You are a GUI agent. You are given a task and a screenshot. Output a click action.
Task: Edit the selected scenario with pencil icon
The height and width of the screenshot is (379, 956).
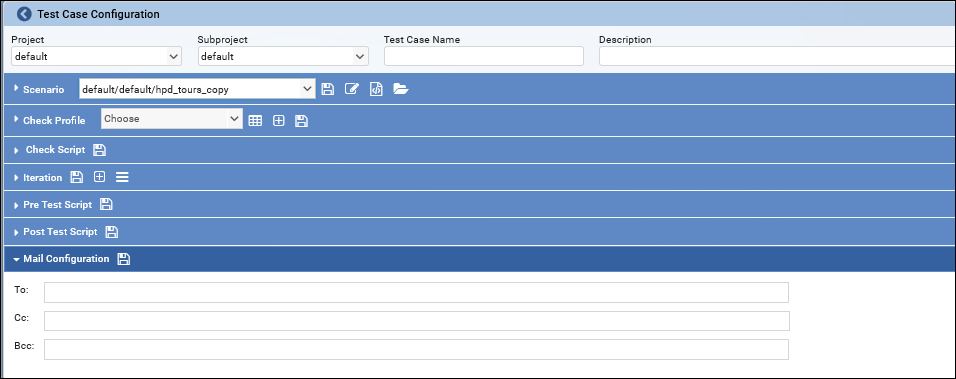click(x=351, y=89)
